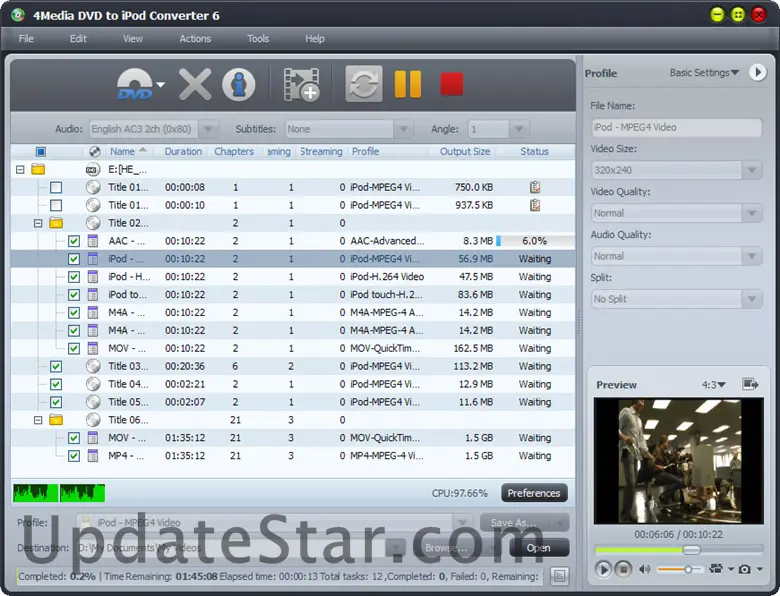Check the Title 01 00:00:08 checkbox

pyautogui.click(x=56, y=188)
